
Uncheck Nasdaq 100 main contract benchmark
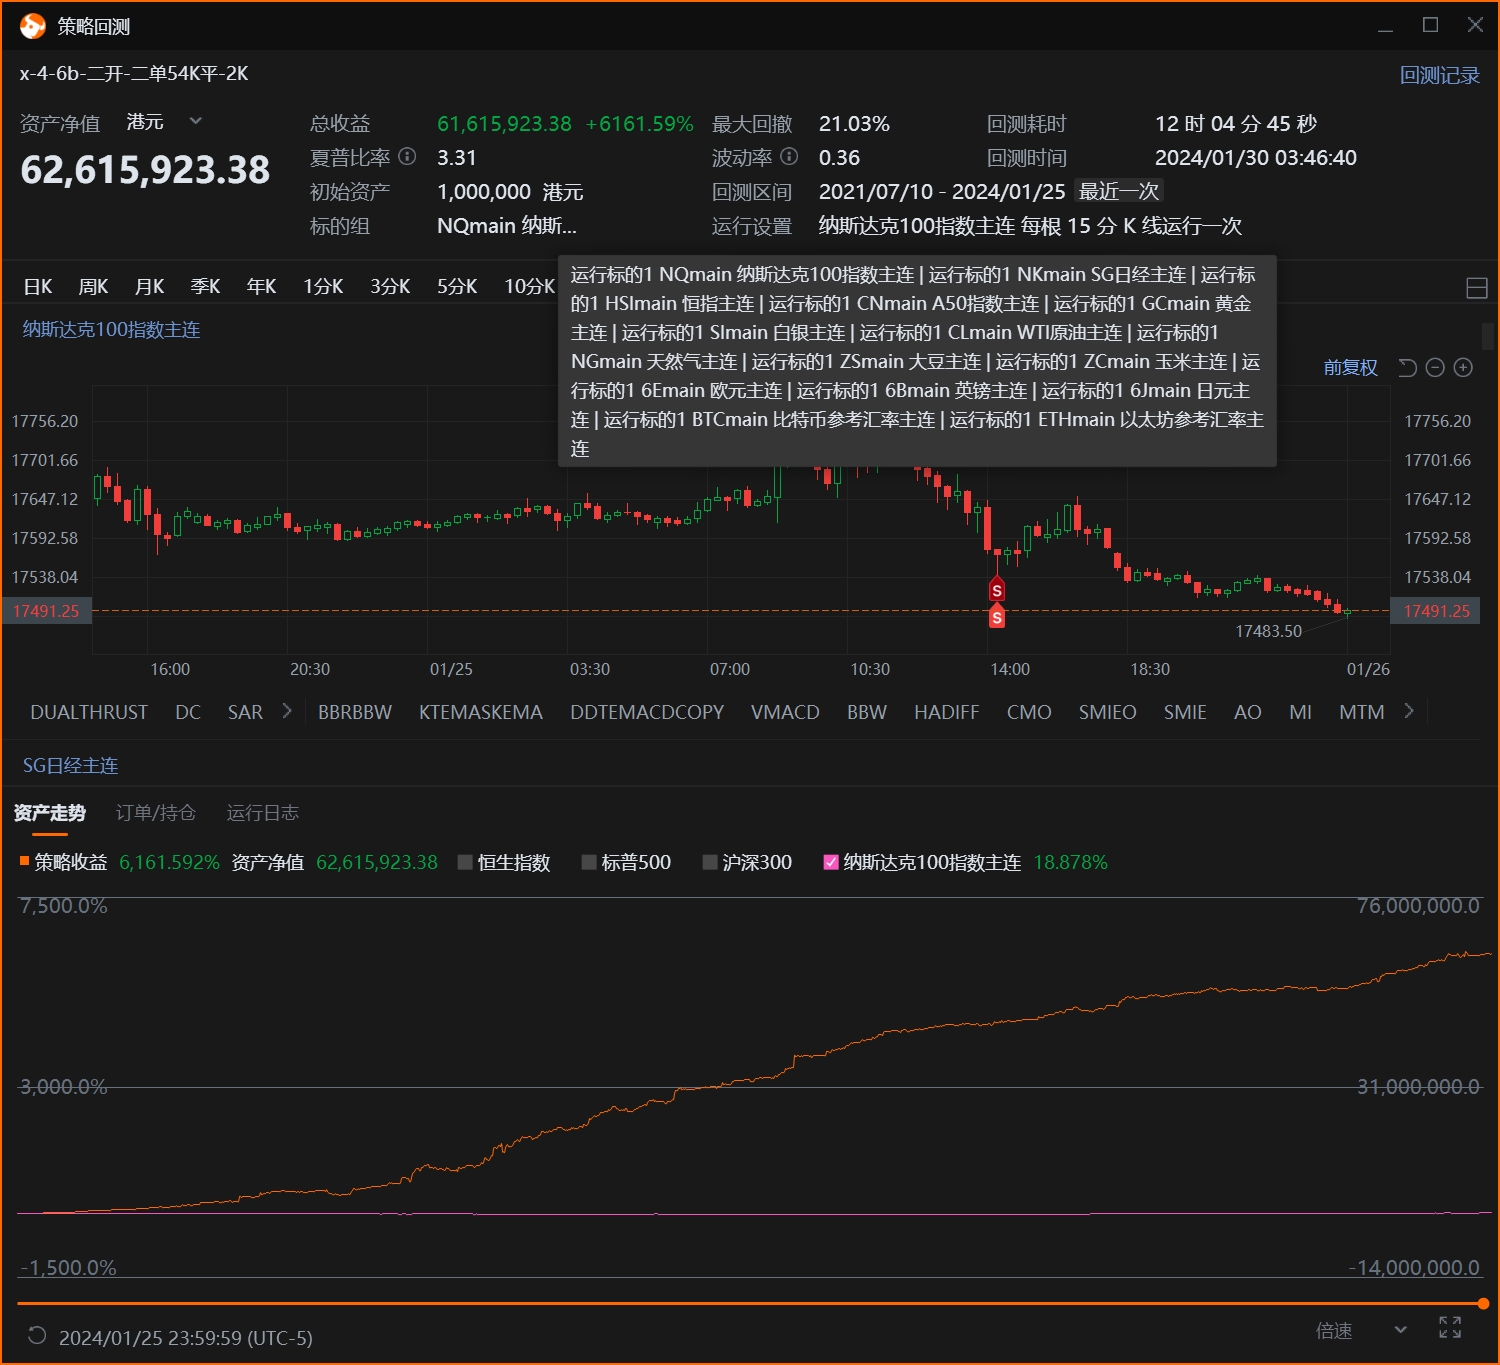(x=830, y=862)
